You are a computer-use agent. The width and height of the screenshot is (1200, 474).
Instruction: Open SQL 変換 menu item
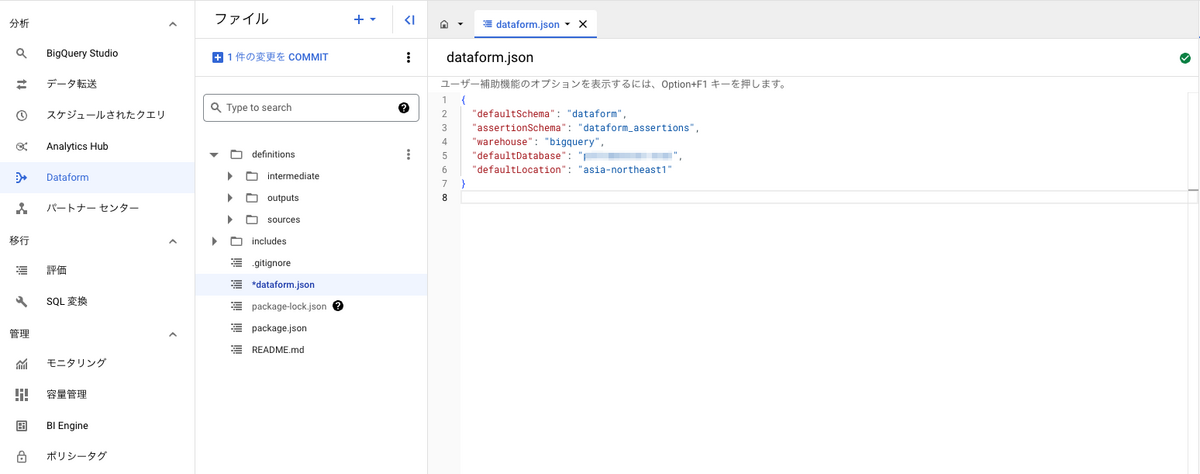pyautogui.click(x=97, y=301)
